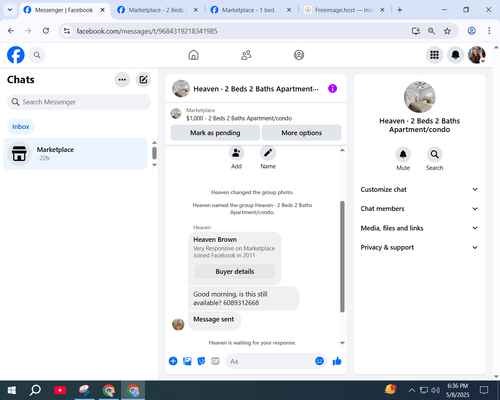Screen dimensions: 500x400
Task: Send a thumbs-up like
Action: [337, 361]
